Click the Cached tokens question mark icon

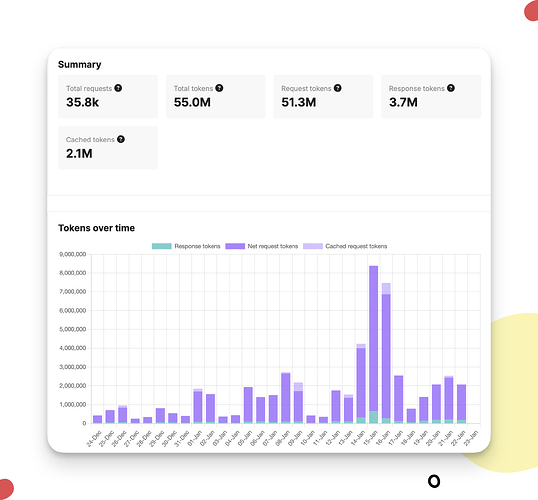point(121,139)
